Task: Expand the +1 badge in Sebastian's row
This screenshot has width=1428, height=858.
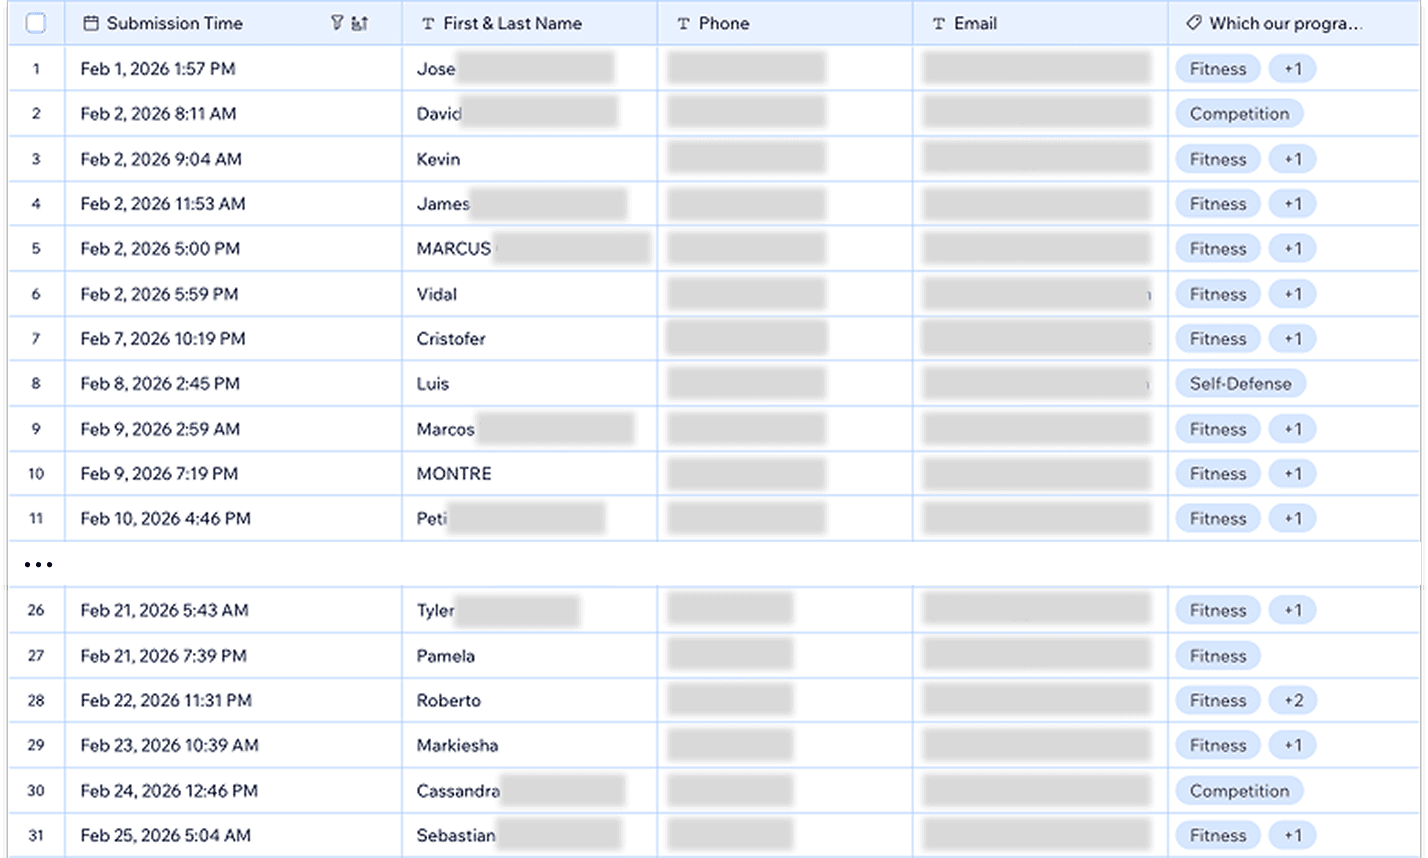Action: 1293,836
